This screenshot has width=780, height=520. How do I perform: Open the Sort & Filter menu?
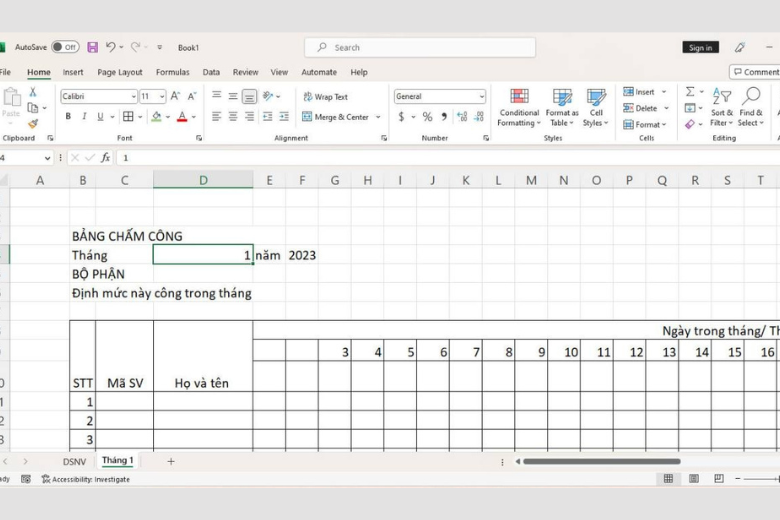[x=721, y=107]
